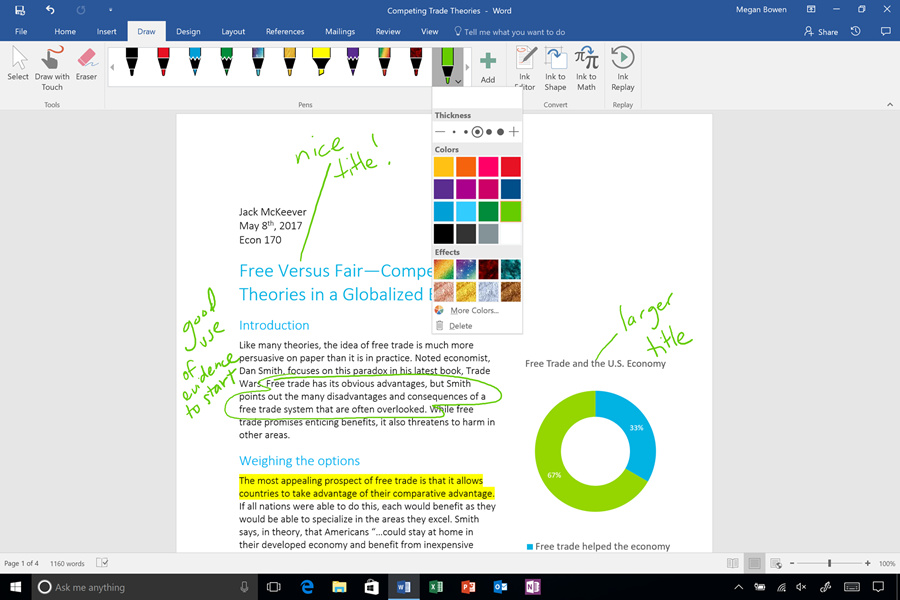
Task: Open the File tab
Action: point(21,32)
